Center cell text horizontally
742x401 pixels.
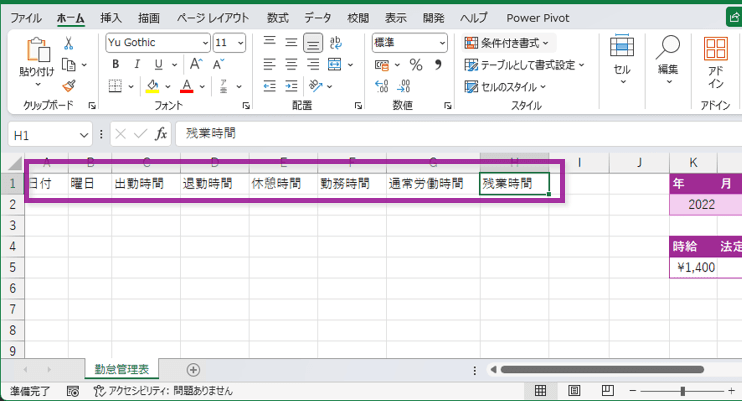(291, 64)
